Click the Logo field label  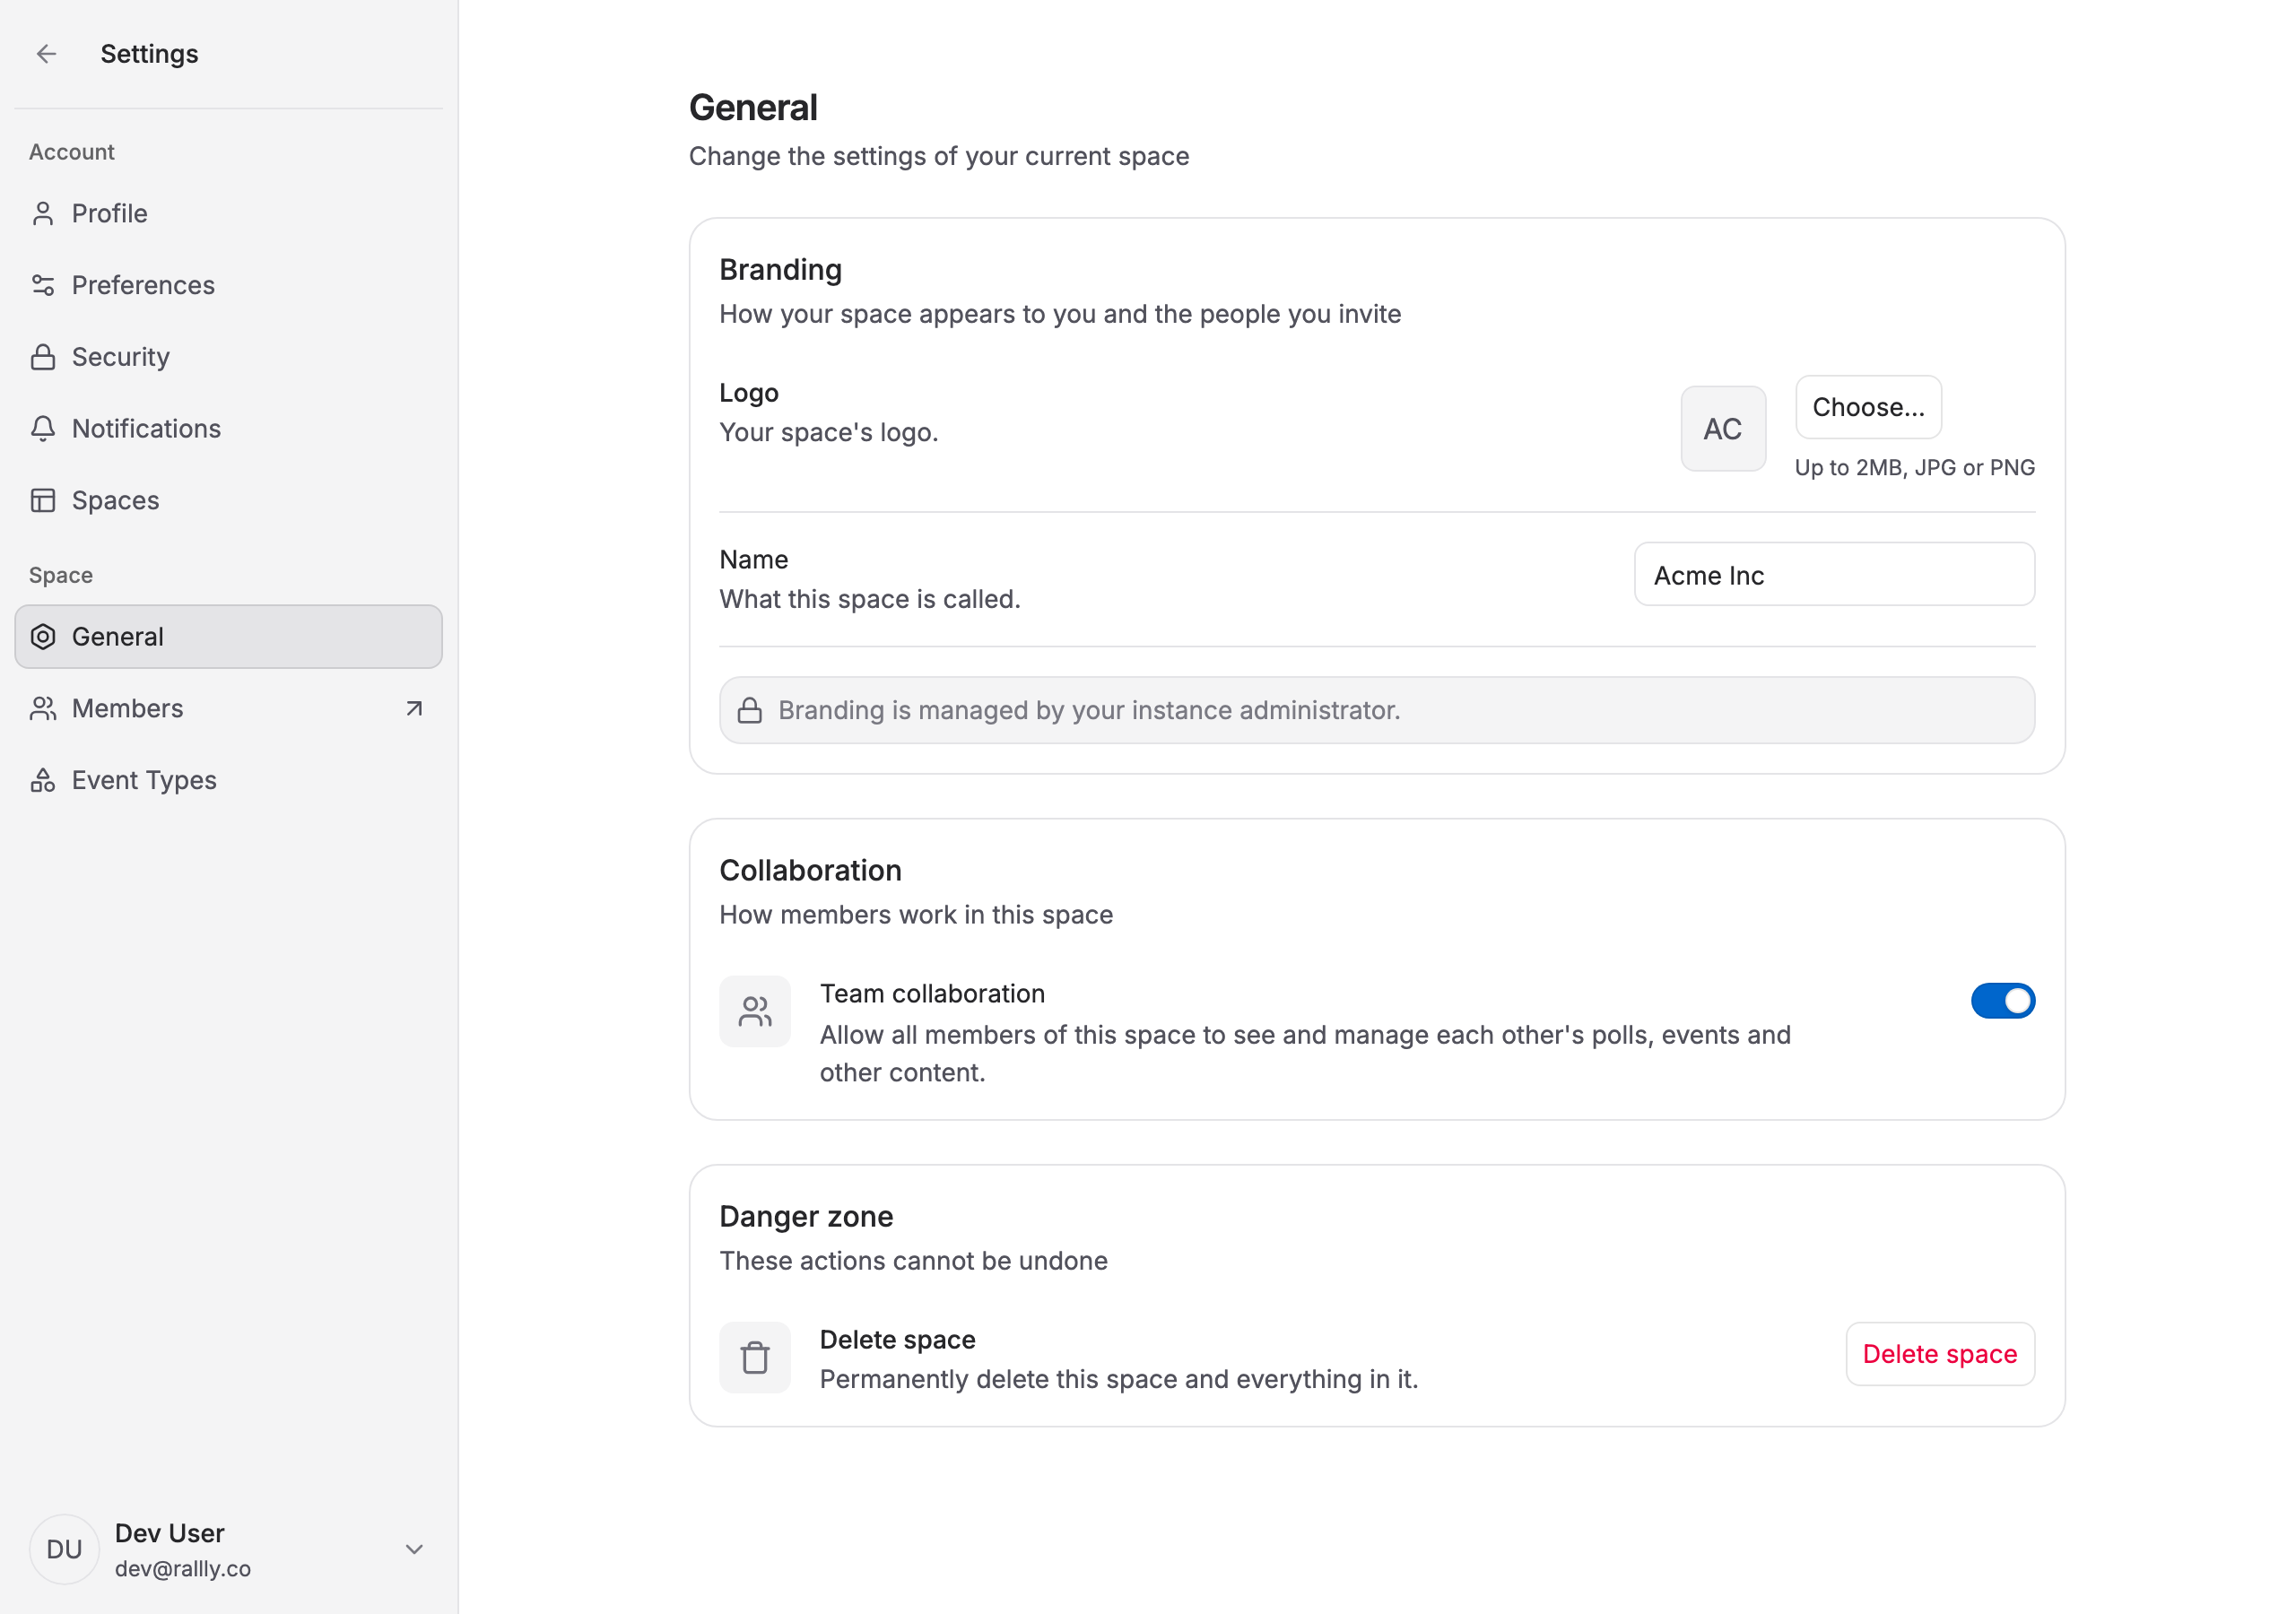[749, 393]
